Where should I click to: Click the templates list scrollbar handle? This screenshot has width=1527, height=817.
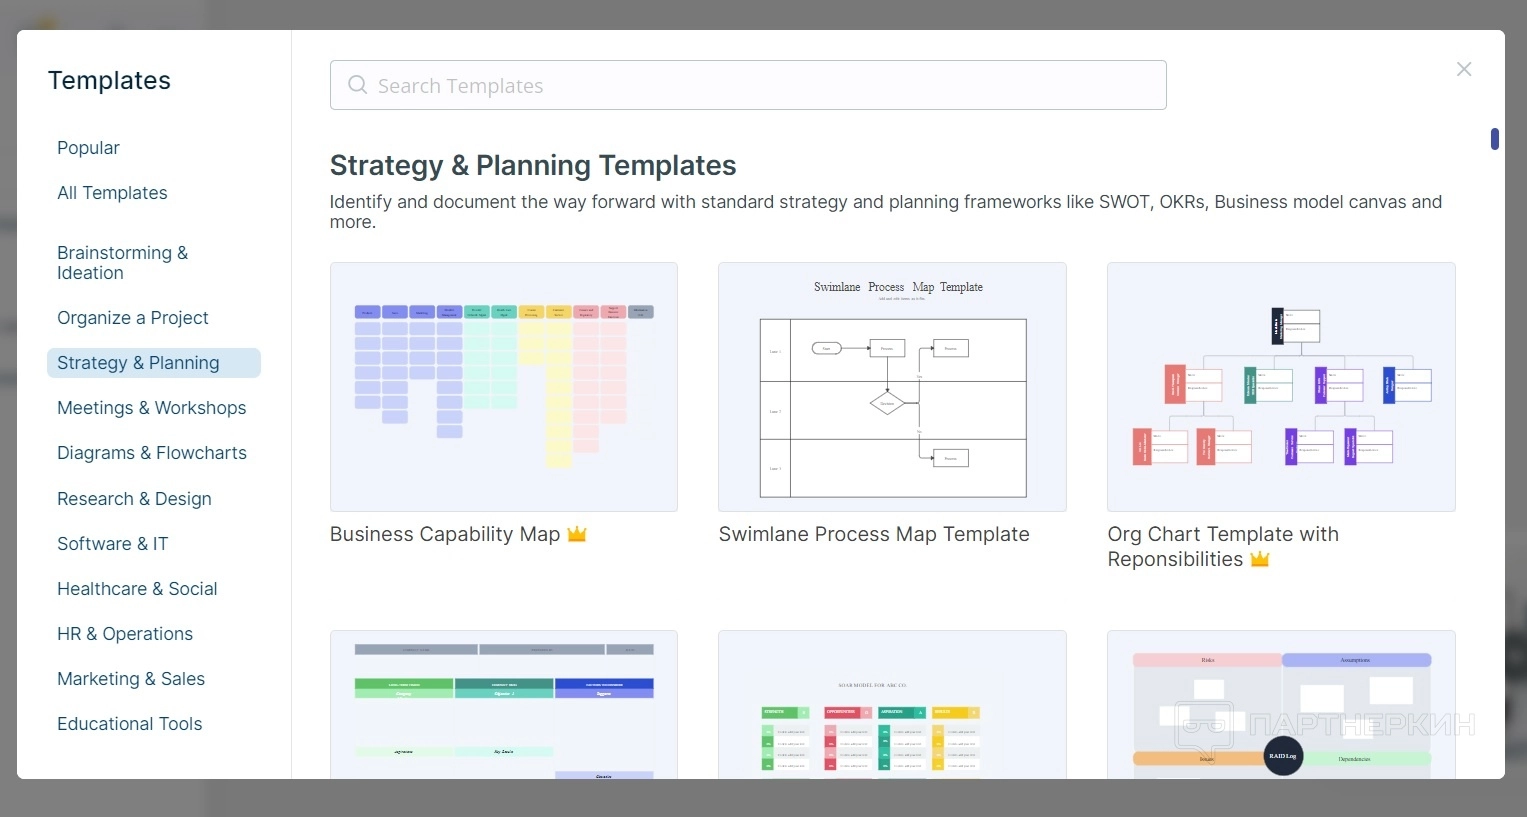coord(1494,139)
